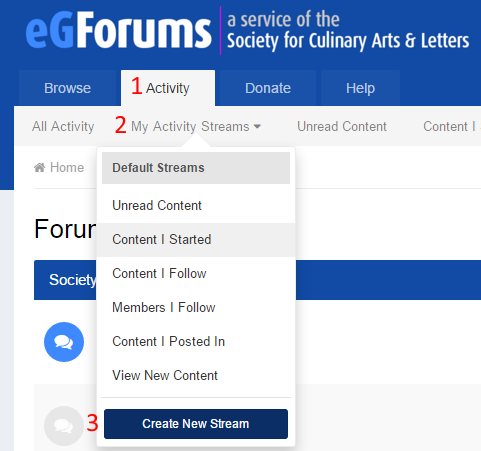
Task: Click the eGForums logo
Action: tap(118, 31)
